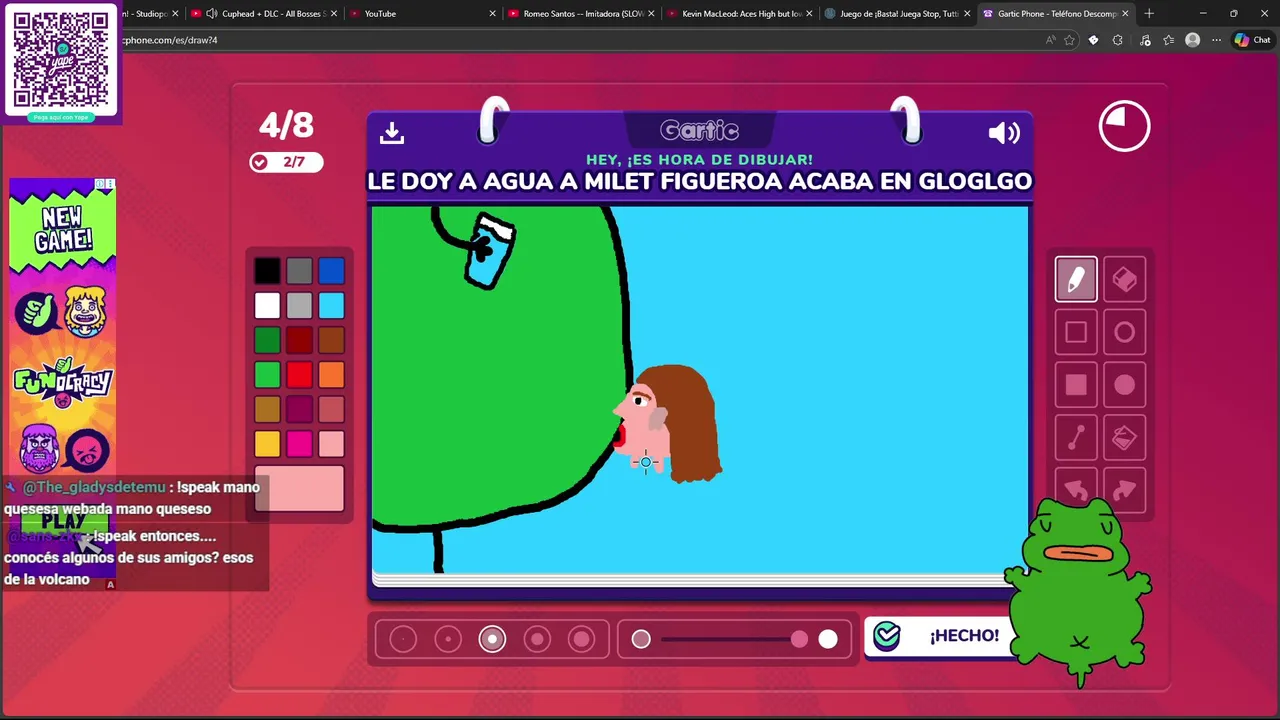Pick the light blue color swatch
Image resolution: width=1280 pixels, height=720 pixels.
[x=331, y=305]
